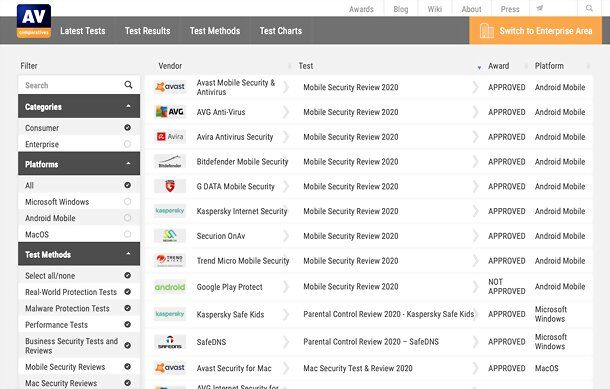Select the Consumer category radio

click(x=127, y=128)
